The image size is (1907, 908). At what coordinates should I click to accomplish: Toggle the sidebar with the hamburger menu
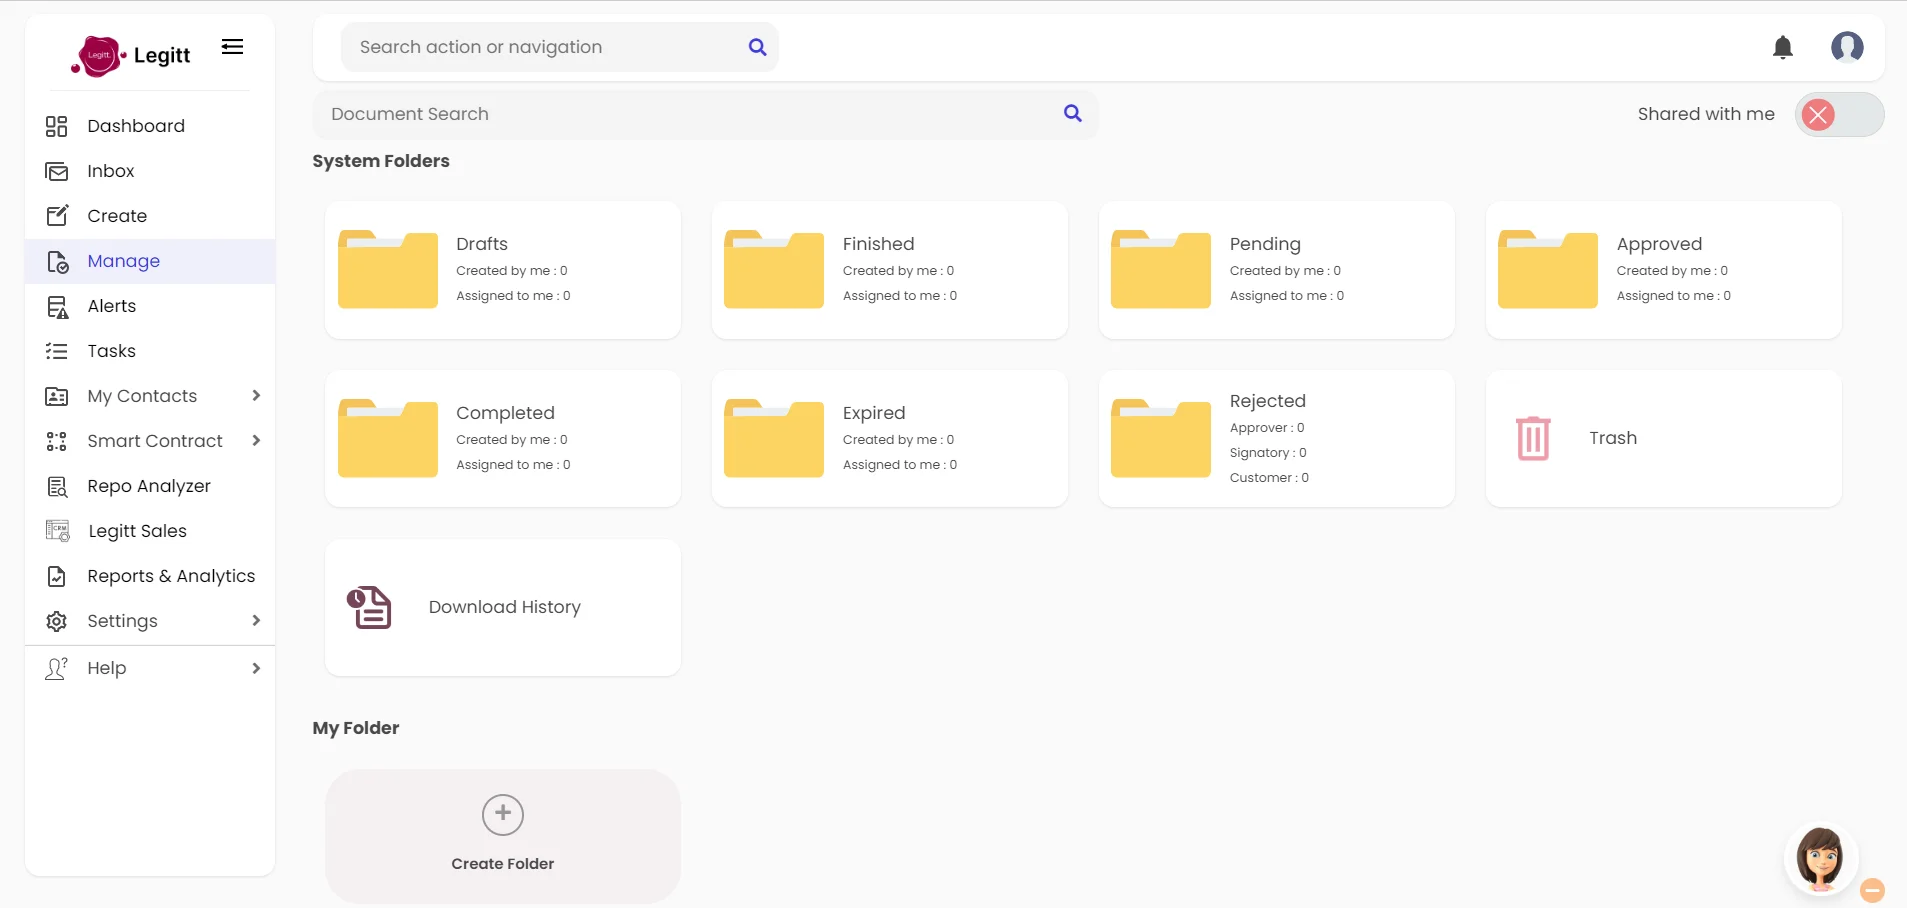pos(233,46)
